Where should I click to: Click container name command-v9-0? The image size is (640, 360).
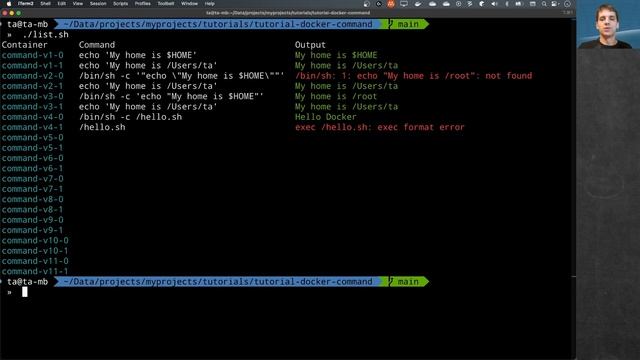(32, 220)
